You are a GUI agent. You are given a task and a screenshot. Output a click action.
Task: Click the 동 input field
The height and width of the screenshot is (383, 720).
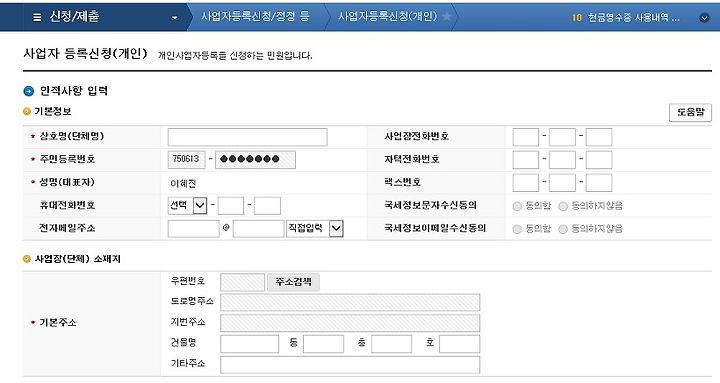(323, 344)
